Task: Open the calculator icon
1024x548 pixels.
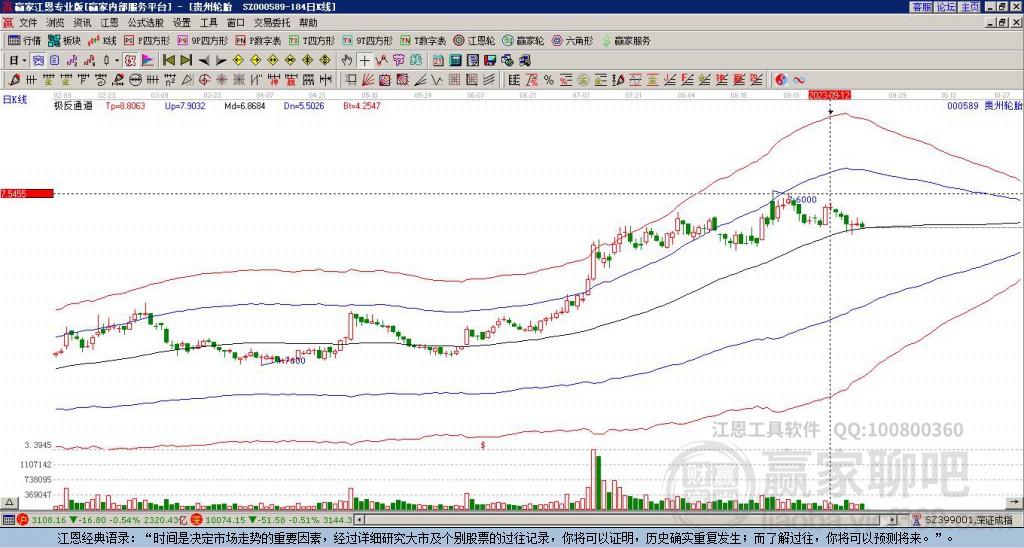Action: point(456,61)
